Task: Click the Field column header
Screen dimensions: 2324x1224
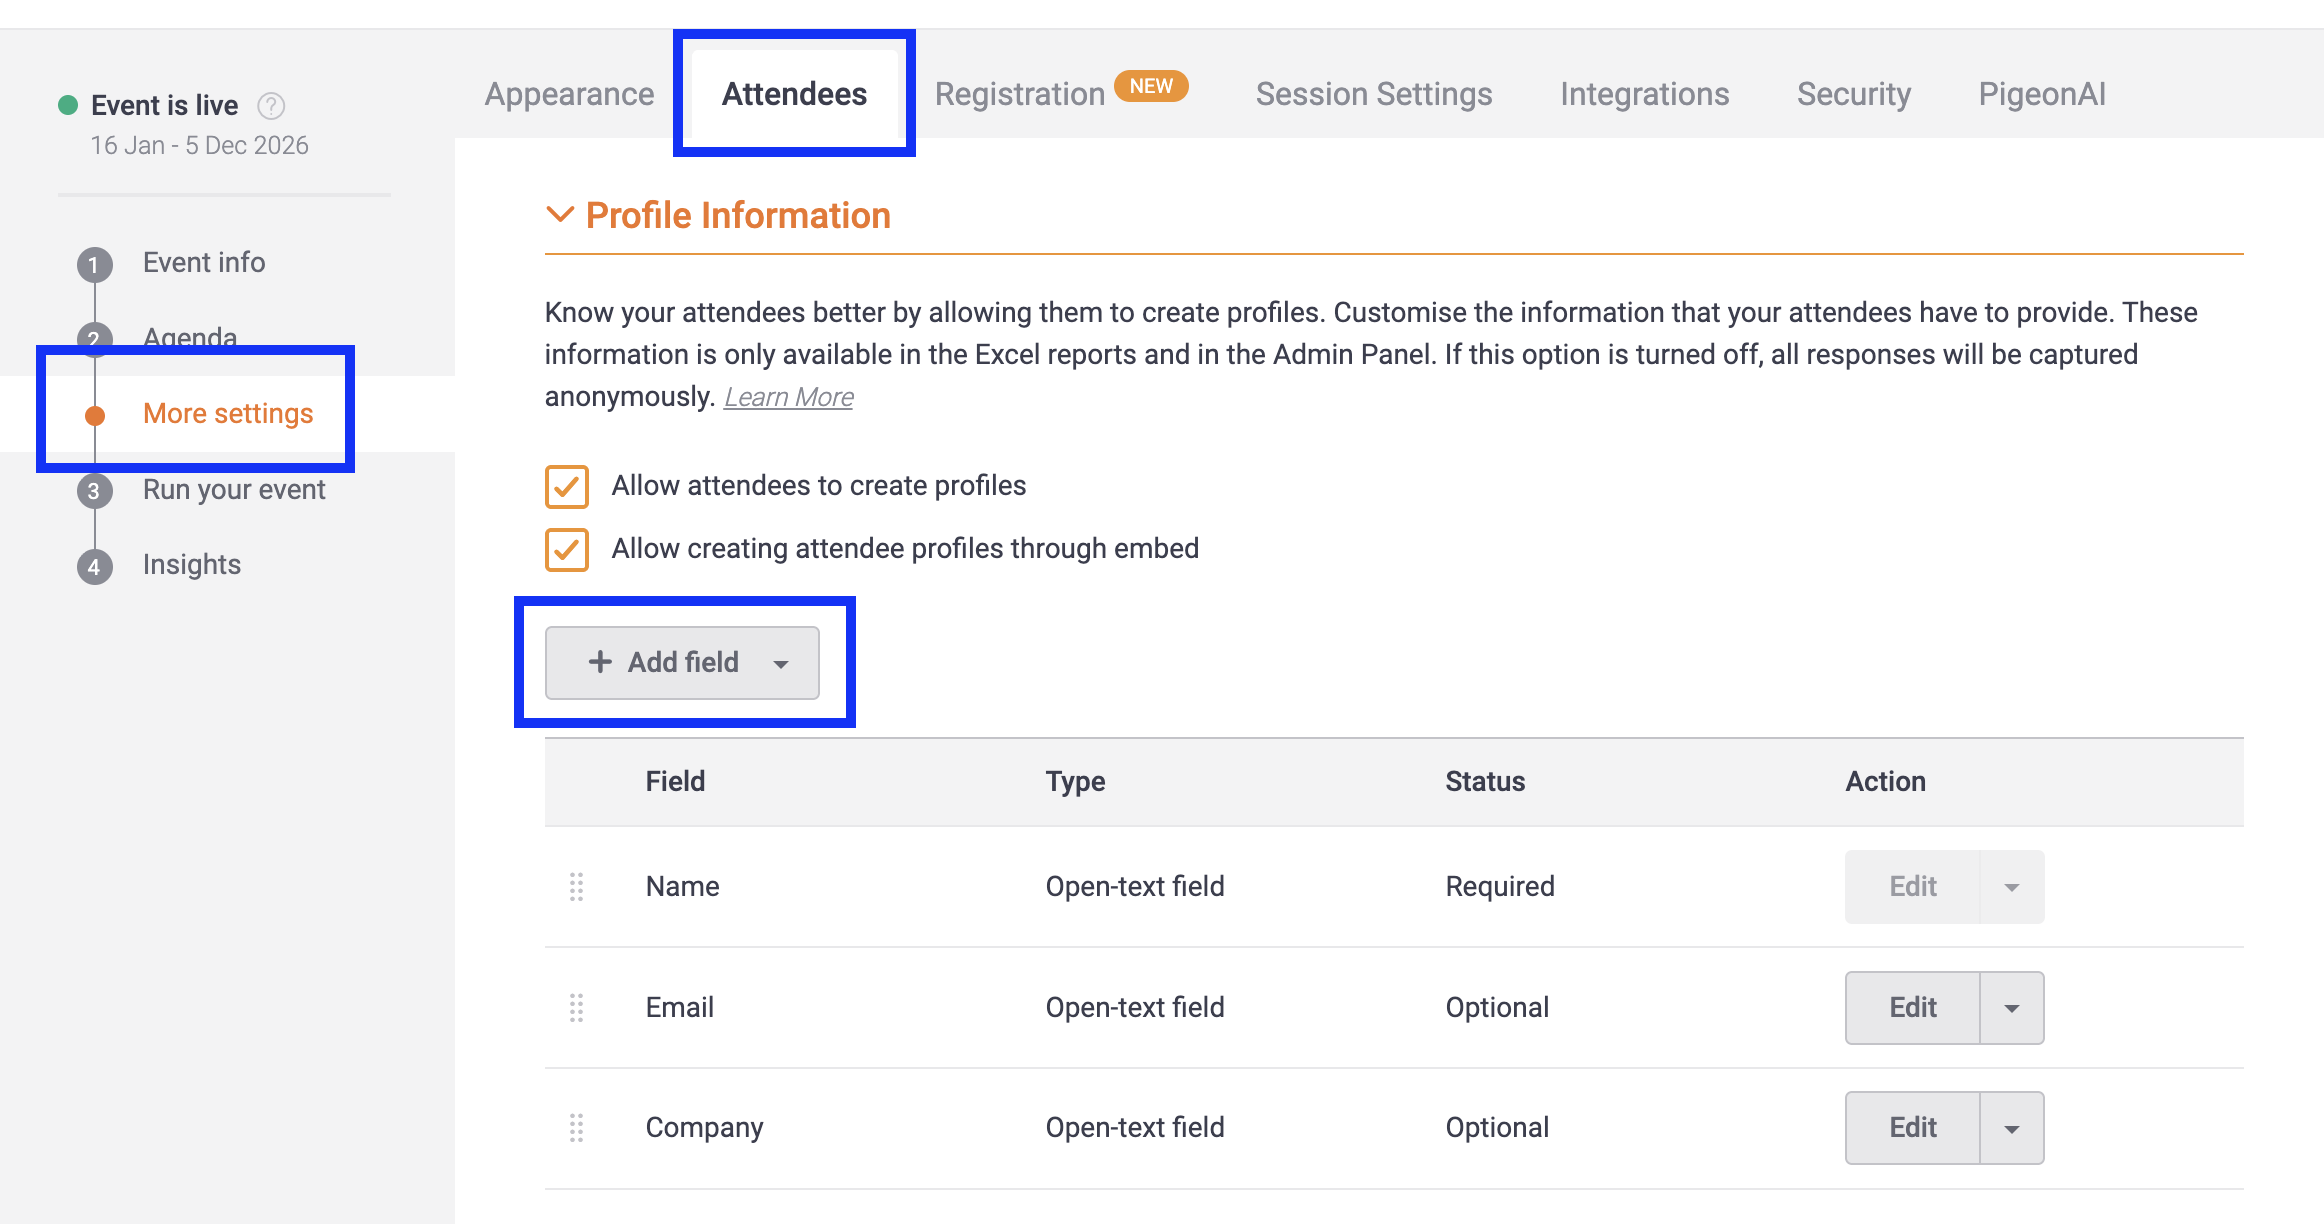Action: pyautogui.click(x=675, y=782)
